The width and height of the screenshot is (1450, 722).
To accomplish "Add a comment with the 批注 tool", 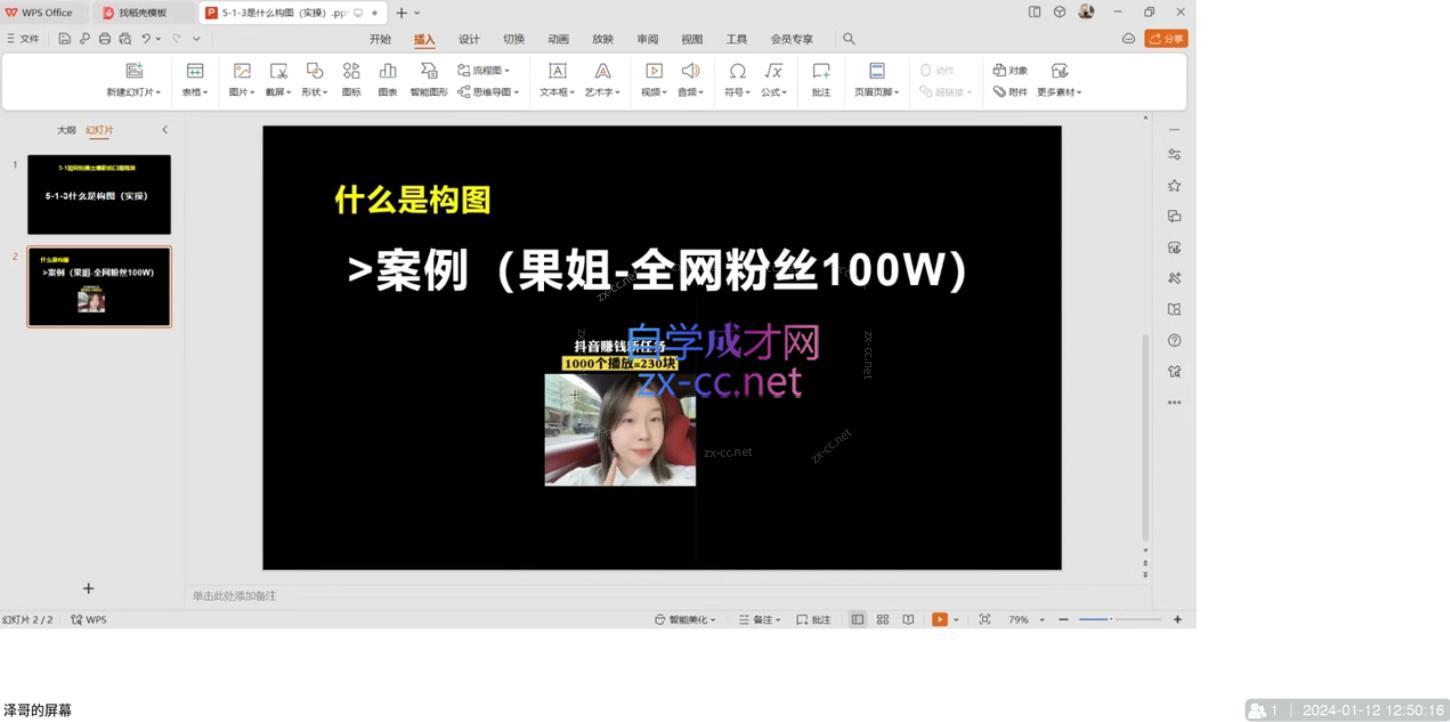I will click(820, 80).
